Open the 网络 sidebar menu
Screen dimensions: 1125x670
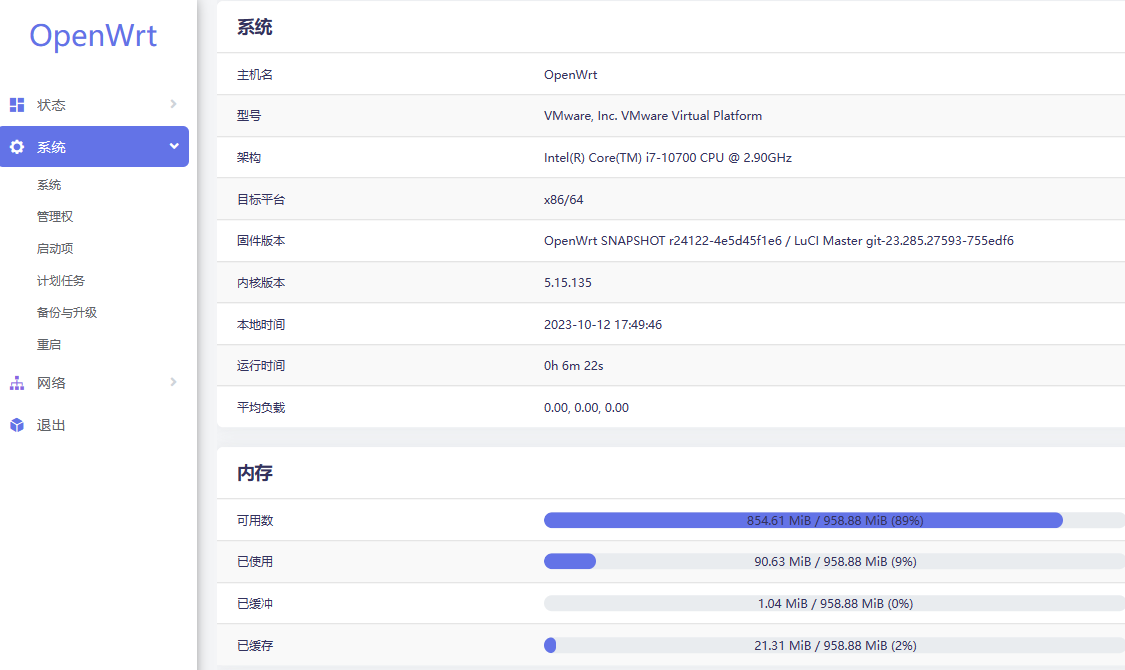click(x=95, y=383)
